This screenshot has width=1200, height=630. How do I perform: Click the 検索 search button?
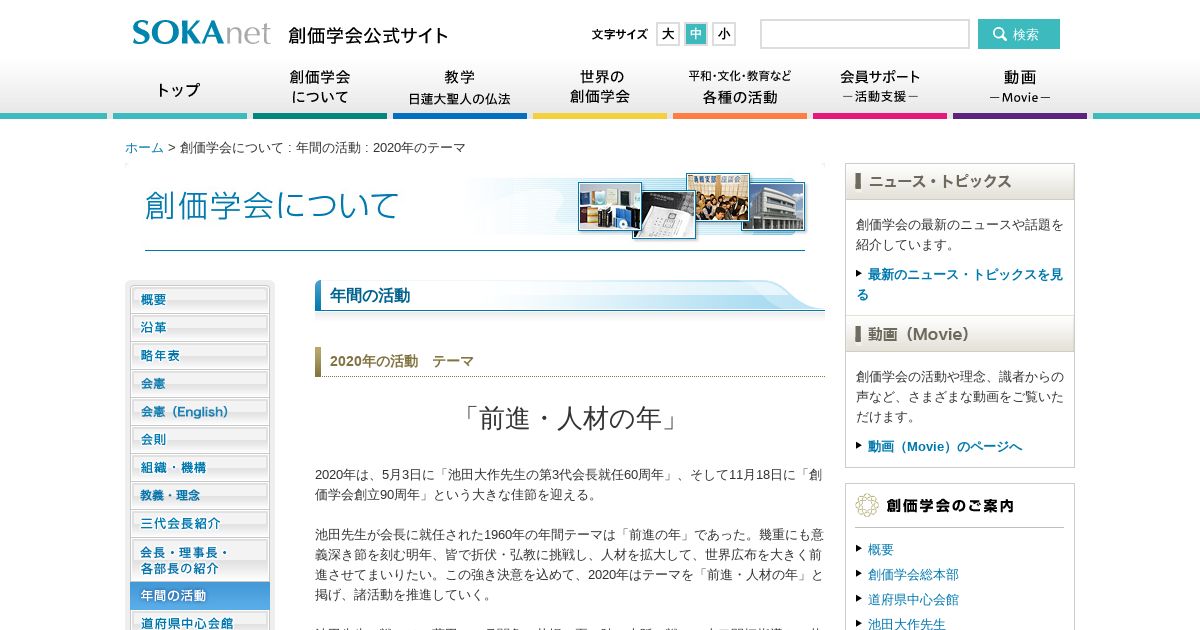tap(1019, 34)
